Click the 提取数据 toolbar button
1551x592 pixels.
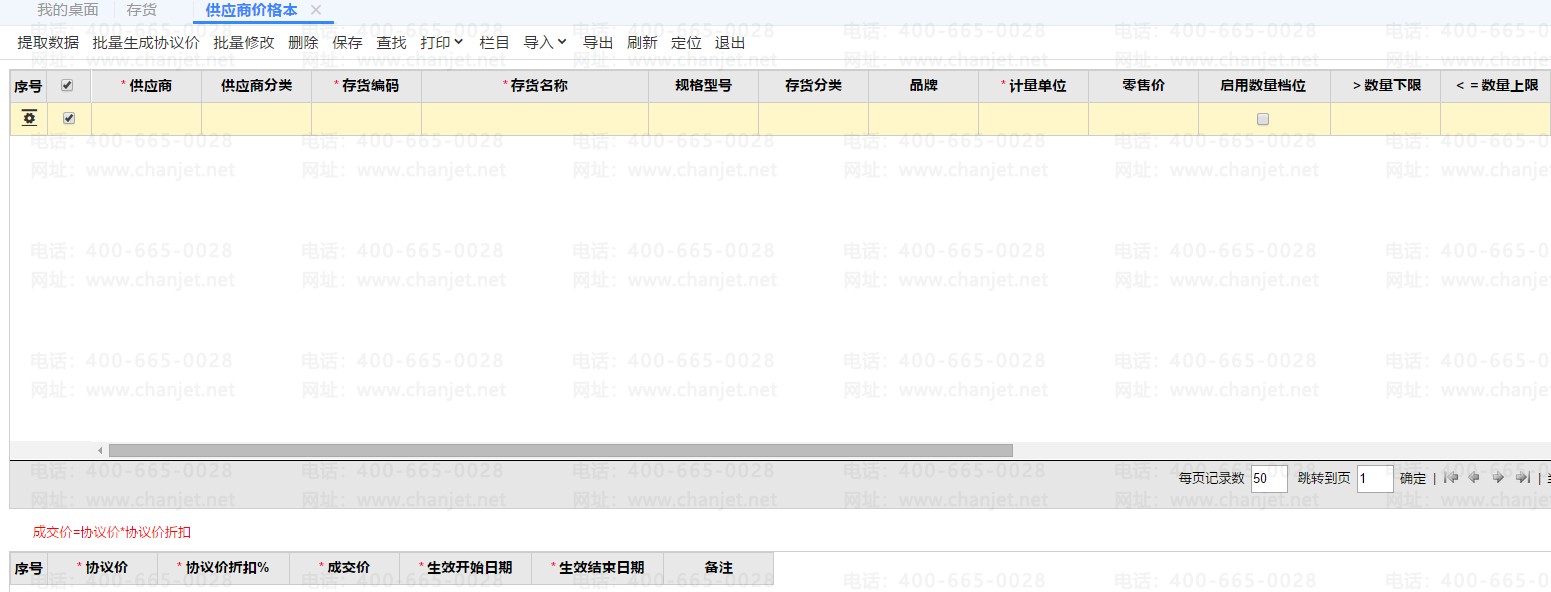48,43
